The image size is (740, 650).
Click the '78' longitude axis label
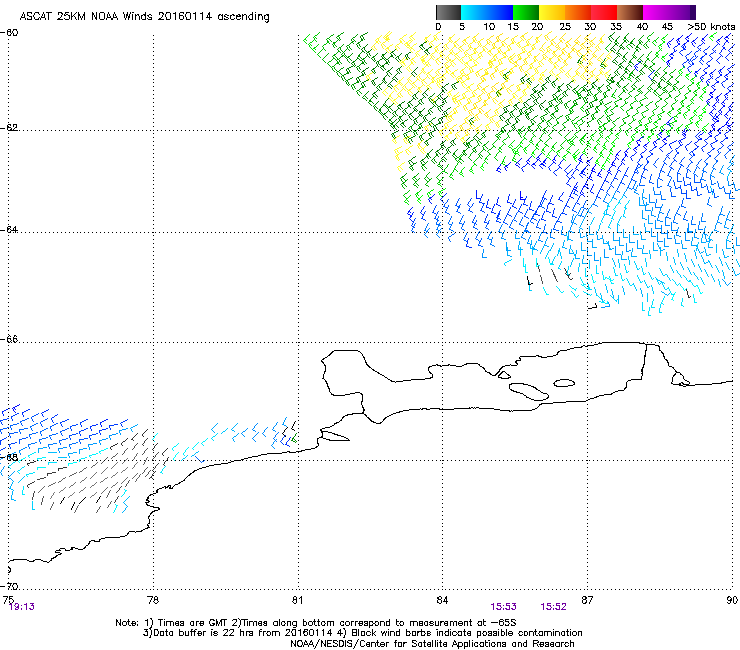click(153, 600)
